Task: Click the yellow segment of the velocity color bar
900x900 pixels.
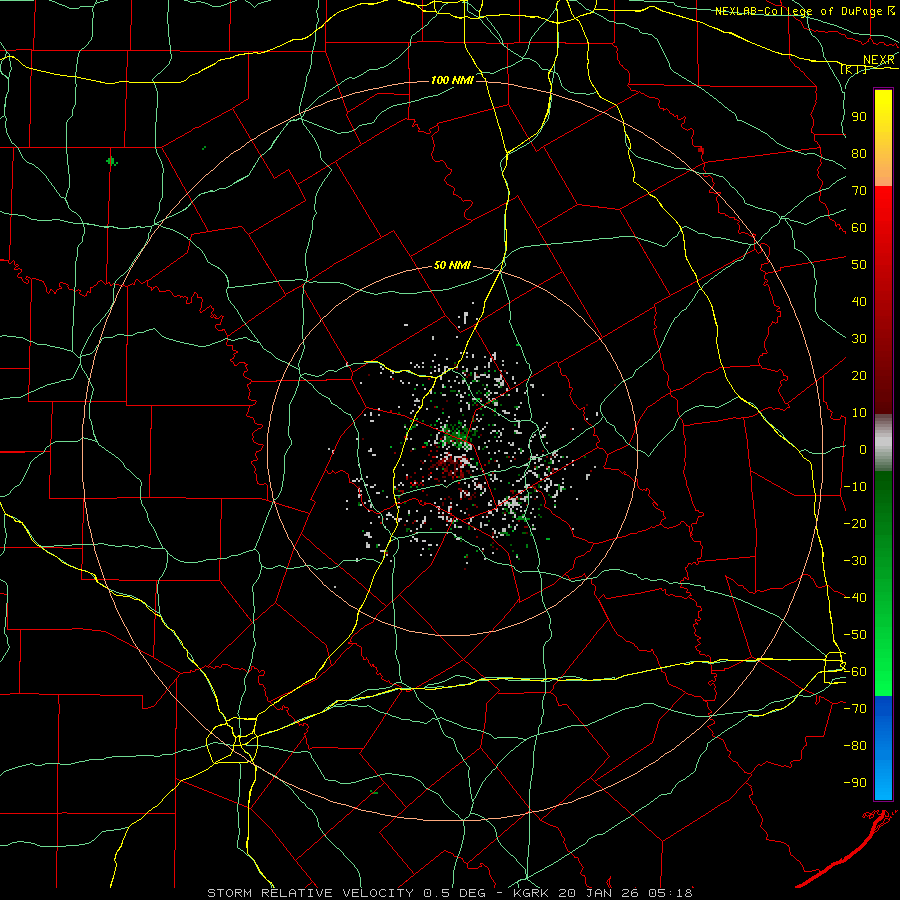Action: [883, 138]
